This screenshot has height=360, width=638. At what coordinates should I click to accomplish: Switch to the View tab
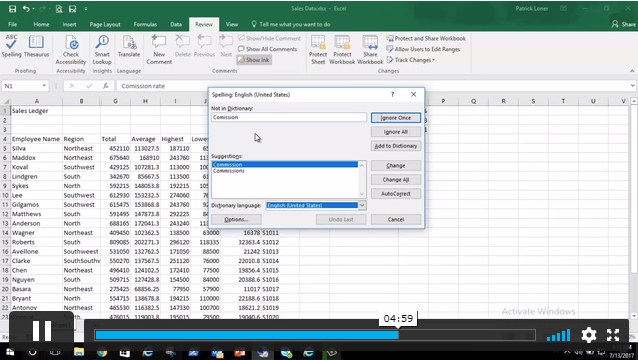tap(232, 24)
